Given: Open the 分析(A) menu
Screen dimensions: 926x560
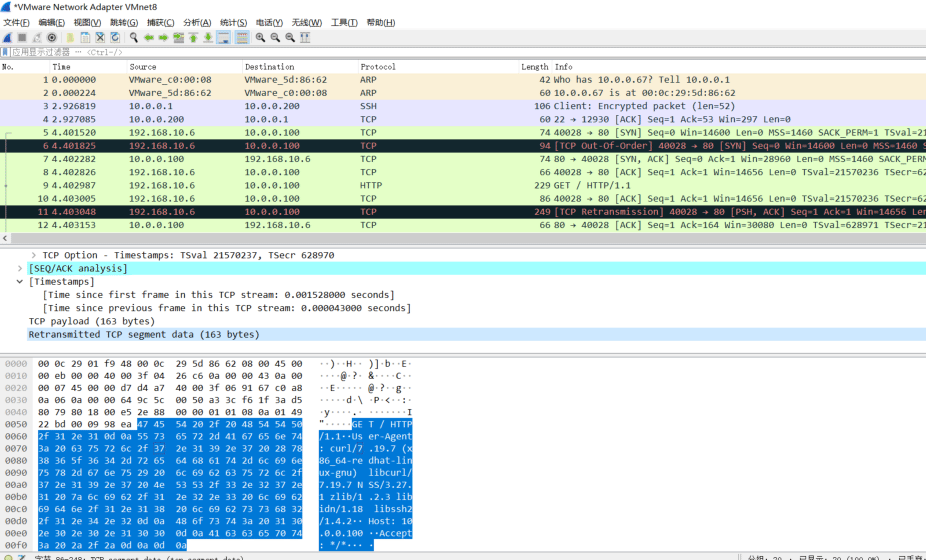Looking at the screenshot, I should click(x=197, y=22).
